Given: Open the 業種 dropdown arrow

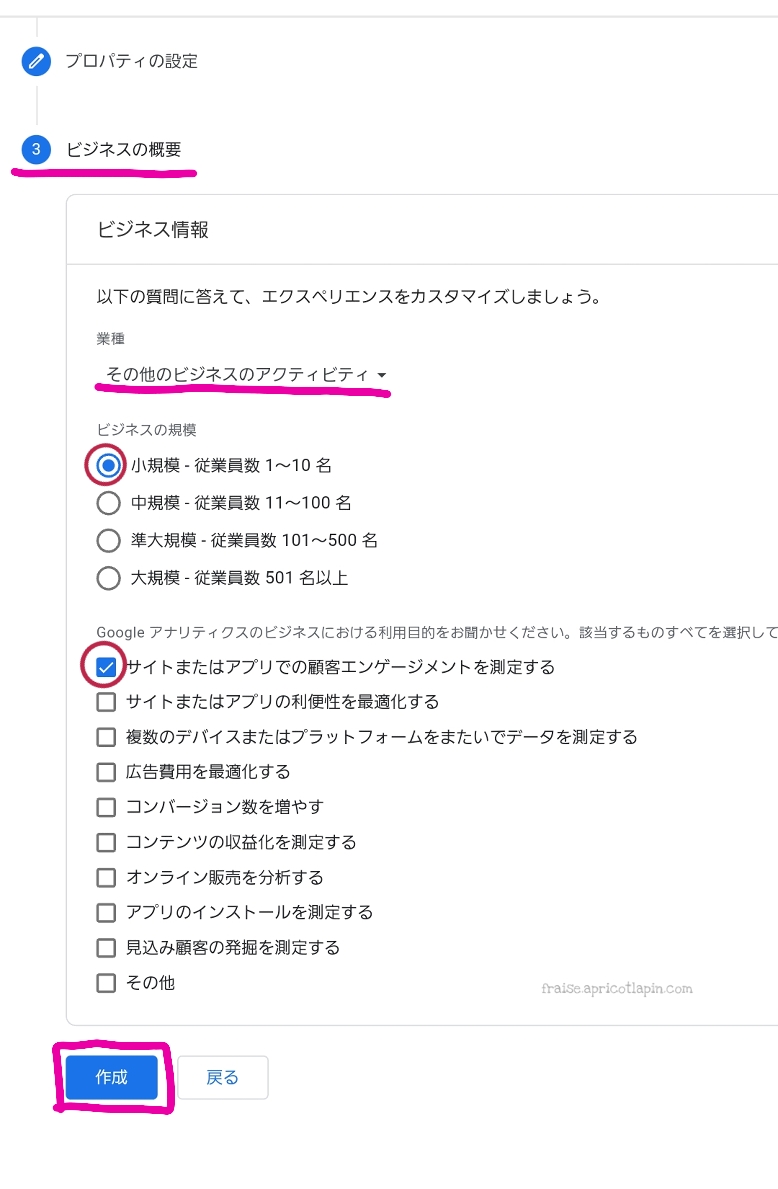Looking at the screenshot, I should (x=381, y=375).
